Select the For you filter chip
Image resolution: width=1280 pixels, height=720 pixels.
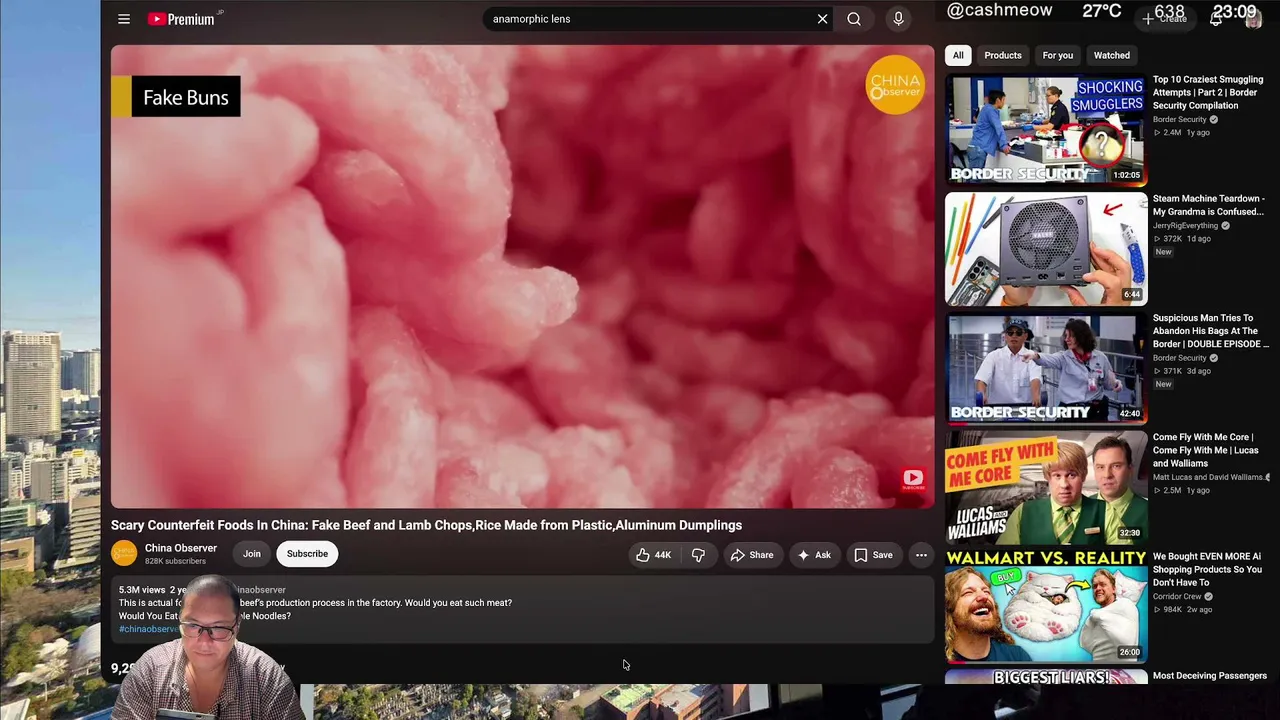click(1058, 55)
